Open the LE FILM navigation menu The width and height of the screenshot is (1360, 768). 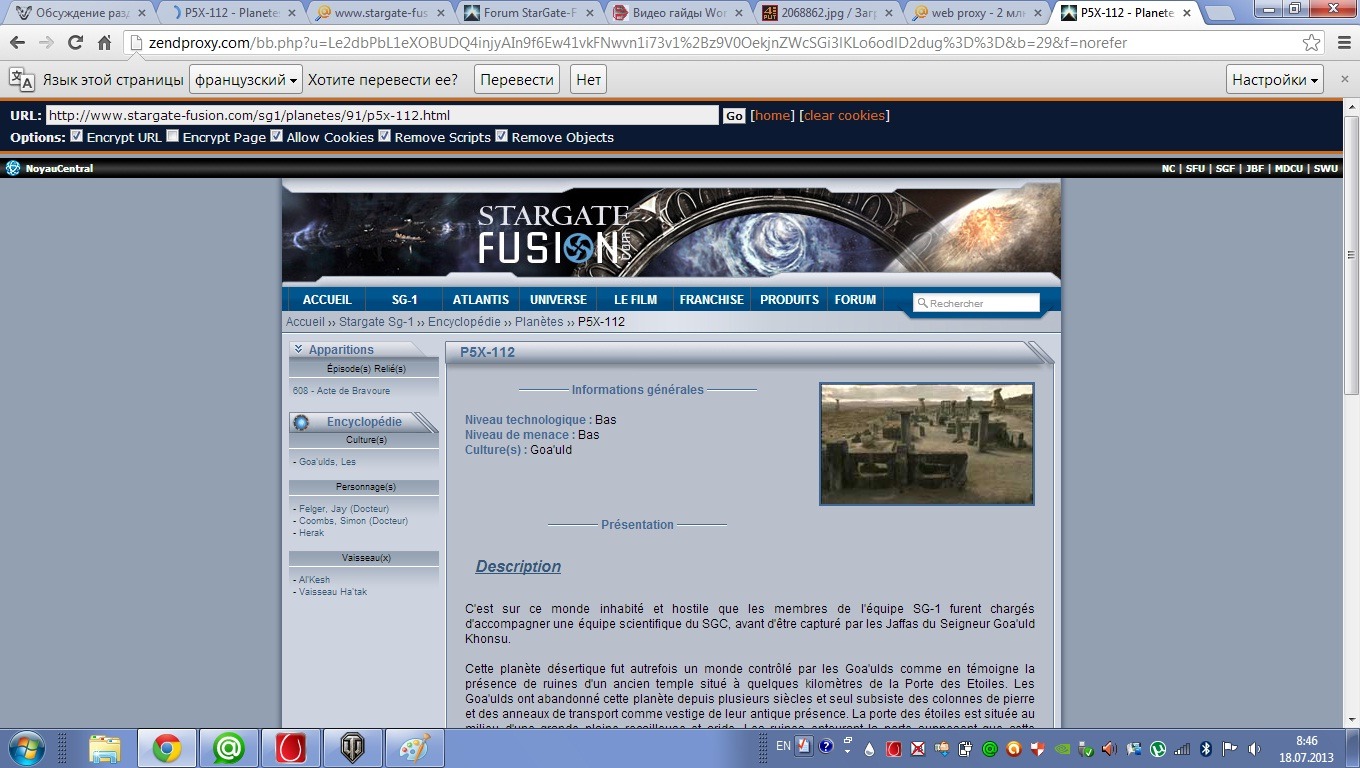(x=635, y=300)
